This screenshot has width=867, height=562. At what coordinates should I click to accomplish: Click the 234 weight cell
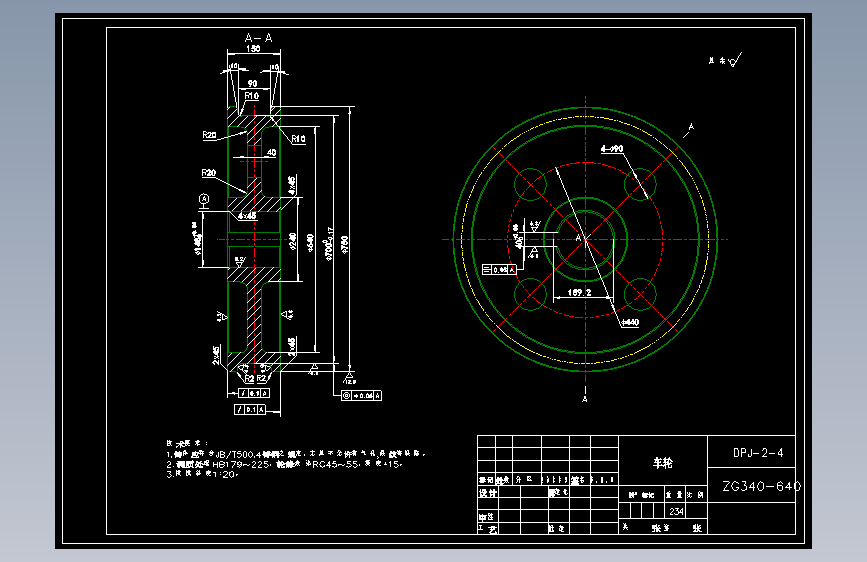[676, 511]
